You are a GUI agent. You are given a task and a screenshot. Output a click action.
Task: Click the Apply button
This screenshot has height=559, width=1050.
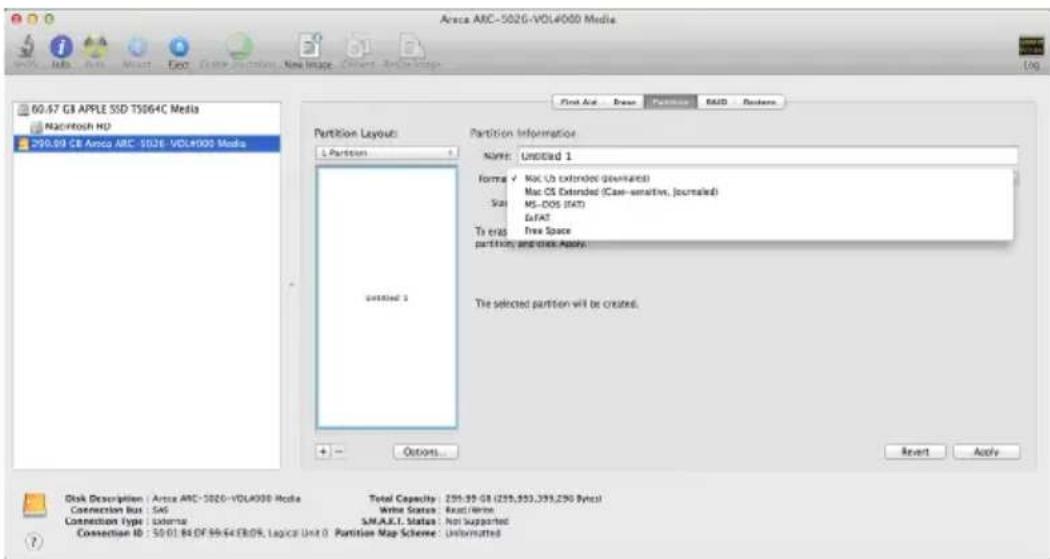pyautogui.click(x=986, y=452)
